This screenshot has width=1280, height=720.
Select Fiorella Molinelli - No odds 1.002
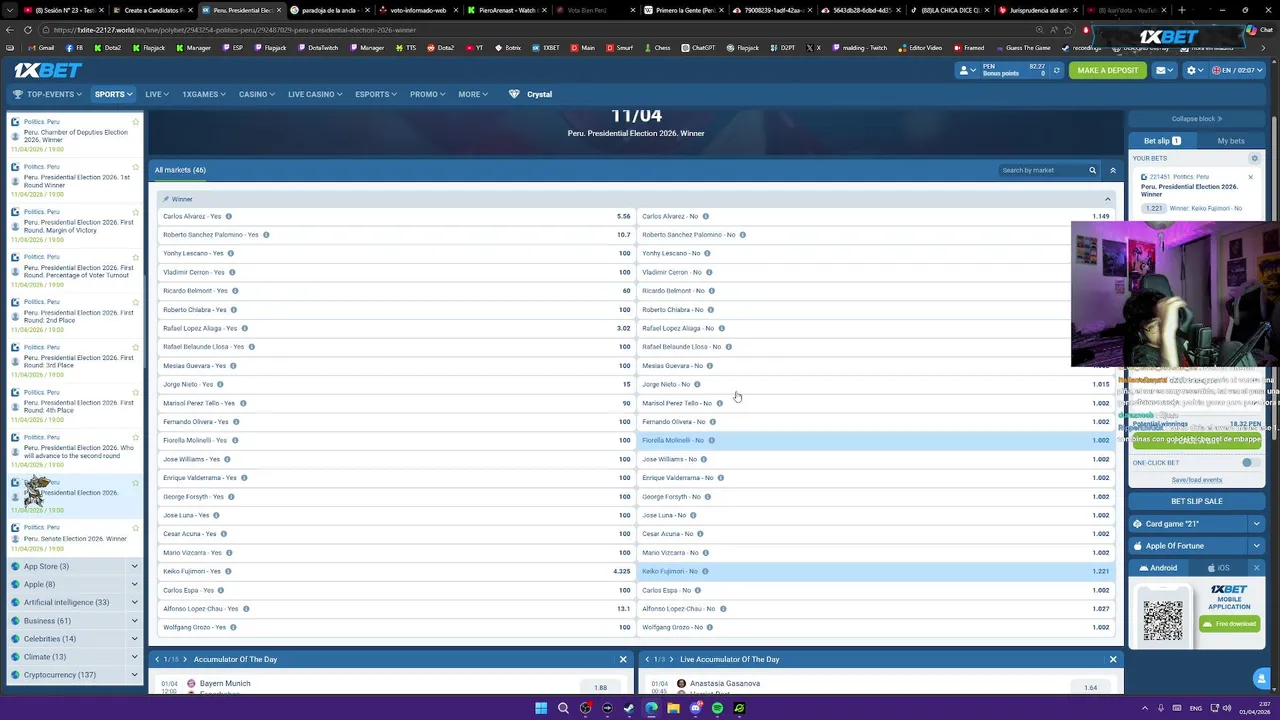coord(875,440)
